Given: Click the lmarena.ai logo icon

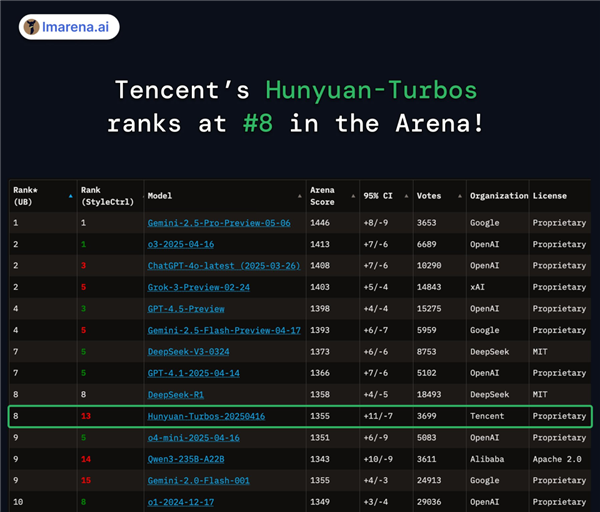Looking at the screenshot, I should click(31, 27).
